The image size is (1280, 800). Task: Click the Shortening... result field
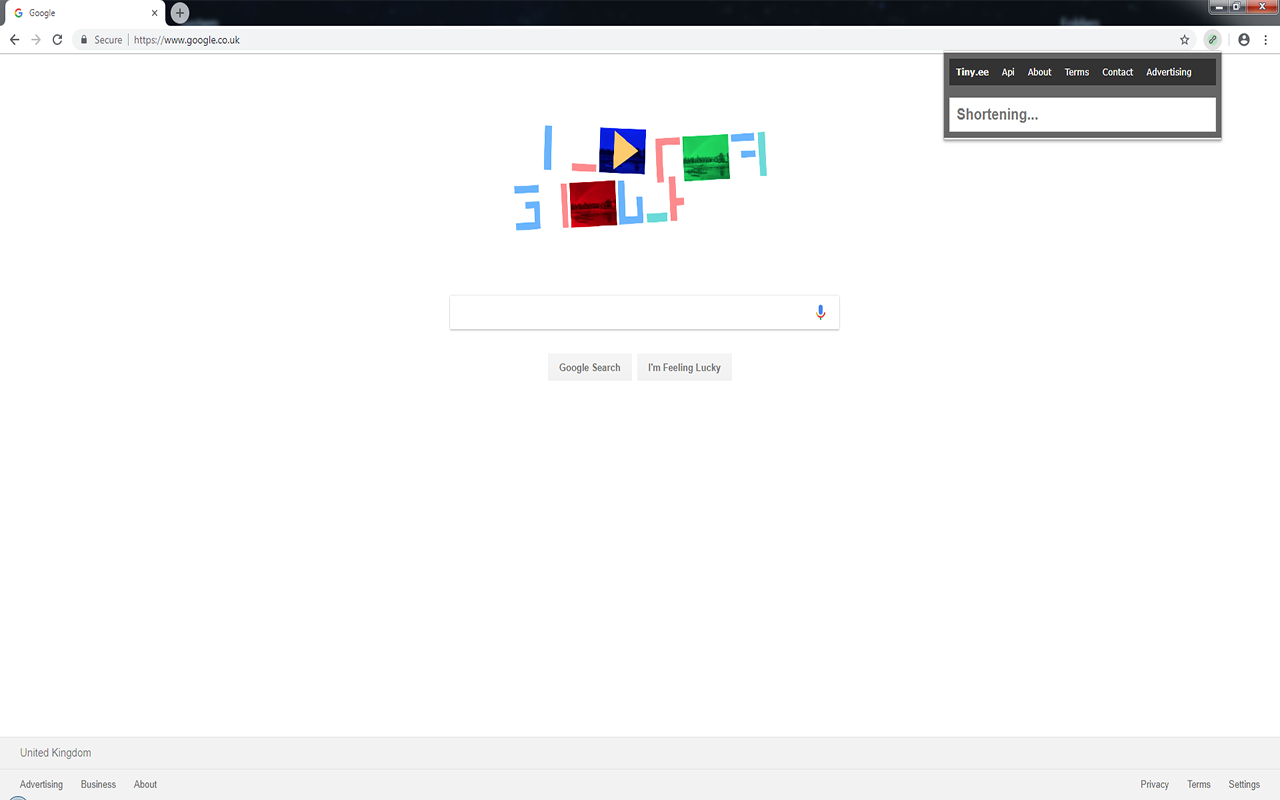pos(1082,114)
